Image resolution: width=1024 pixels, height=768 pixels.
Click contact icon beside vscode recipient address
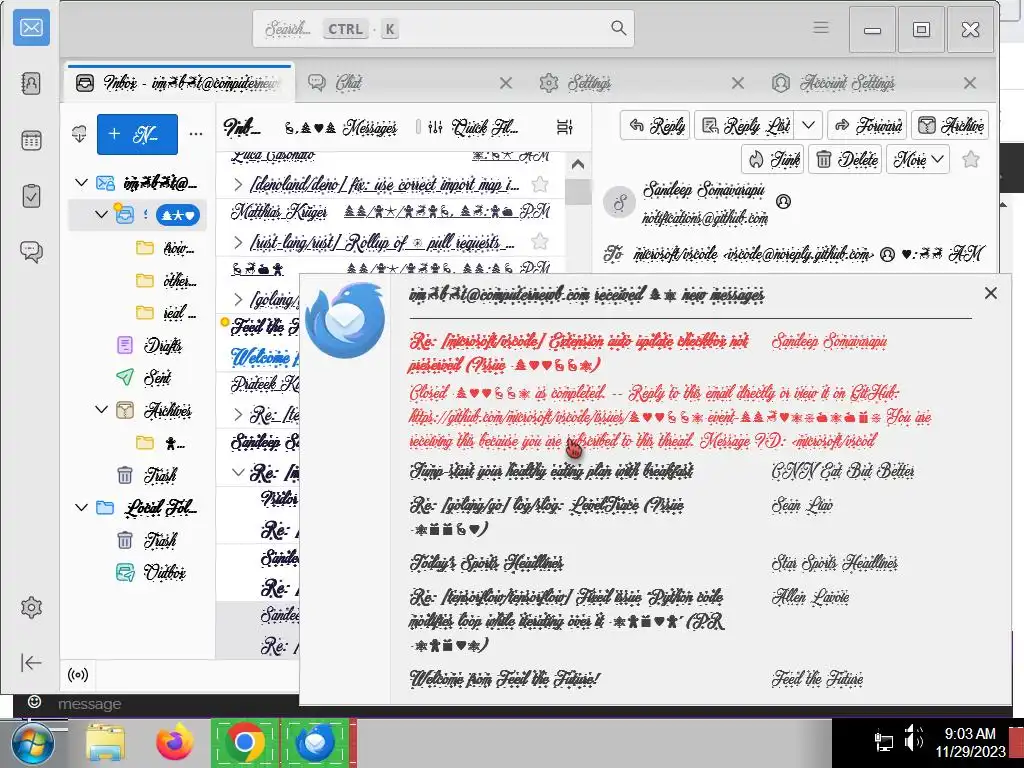pos(887,254)
